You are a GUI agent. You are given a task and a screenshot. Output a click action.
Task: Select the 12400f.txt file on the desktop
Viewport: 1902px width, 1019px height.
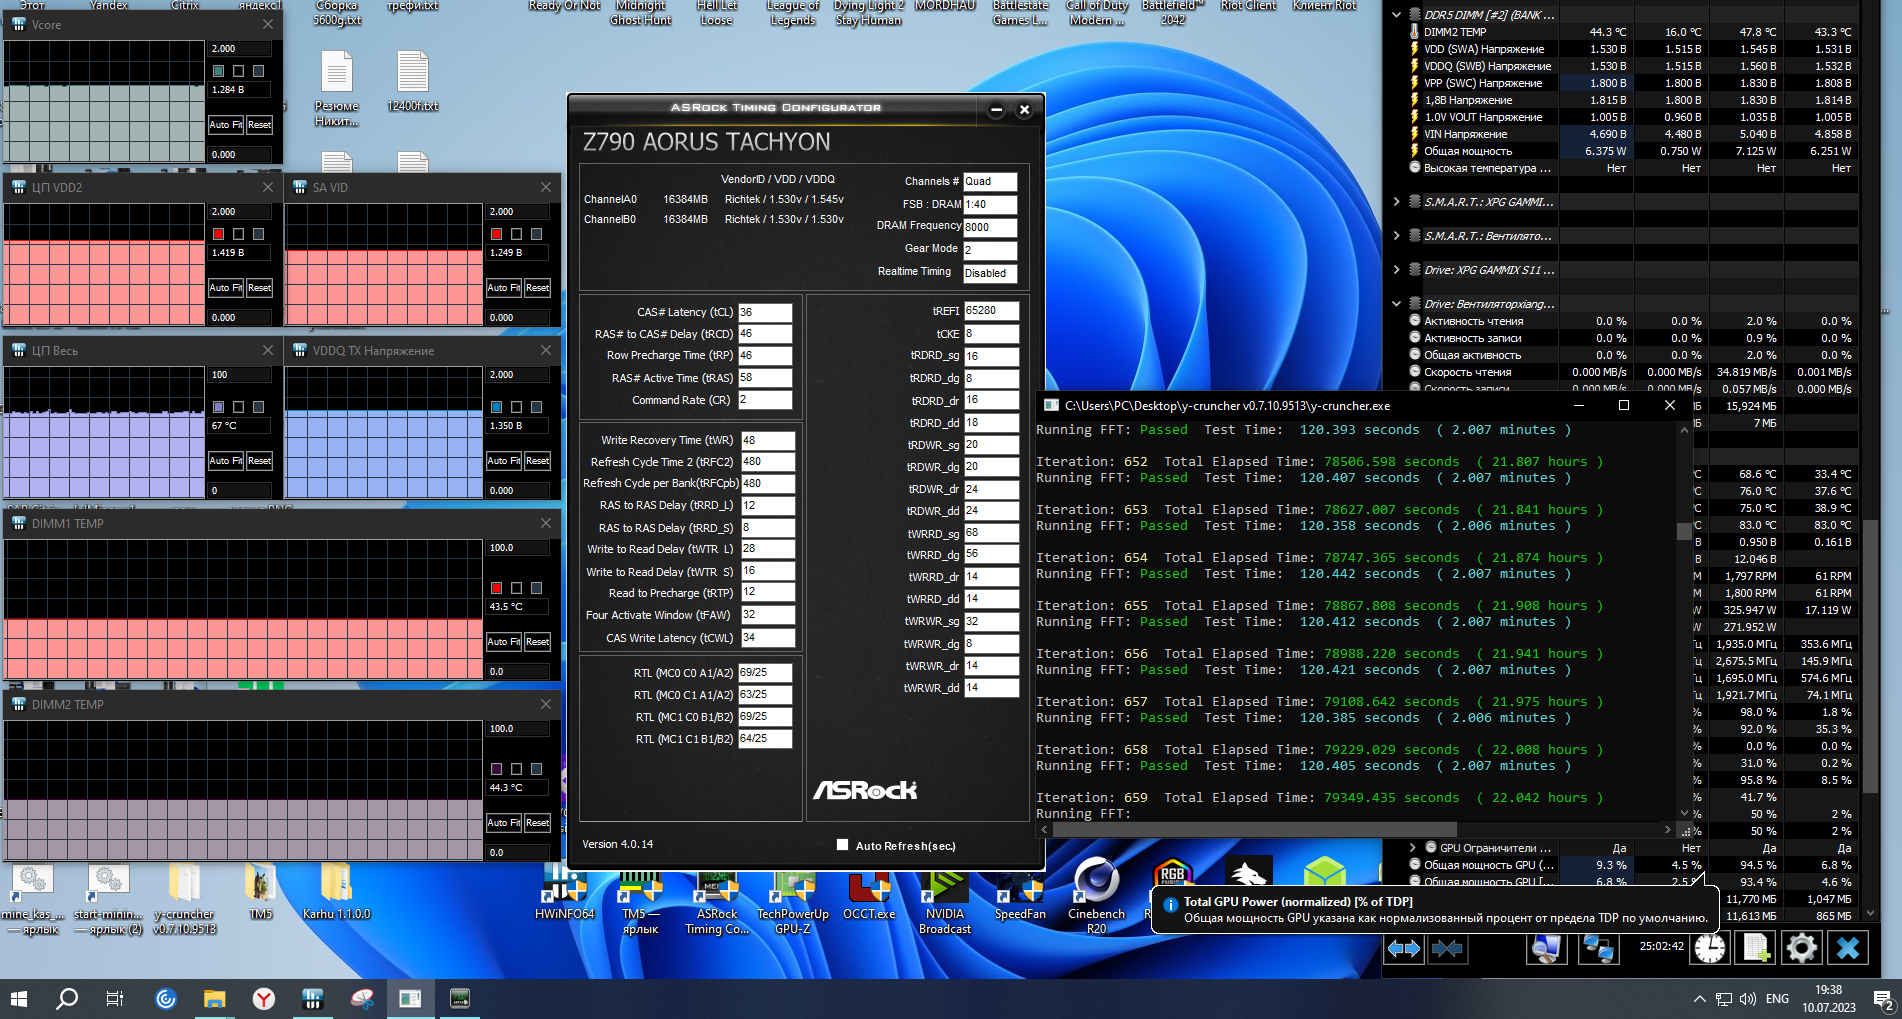click(x=413, y=81)
